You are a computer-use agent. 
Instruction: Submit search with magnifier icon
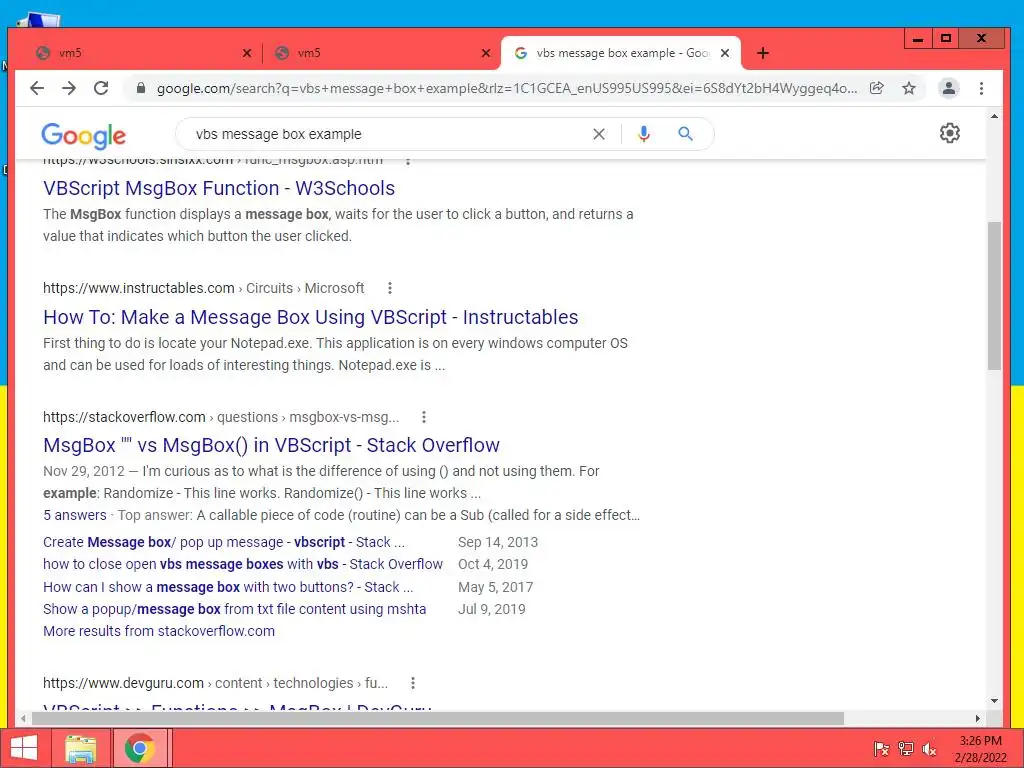pos(685,134)
